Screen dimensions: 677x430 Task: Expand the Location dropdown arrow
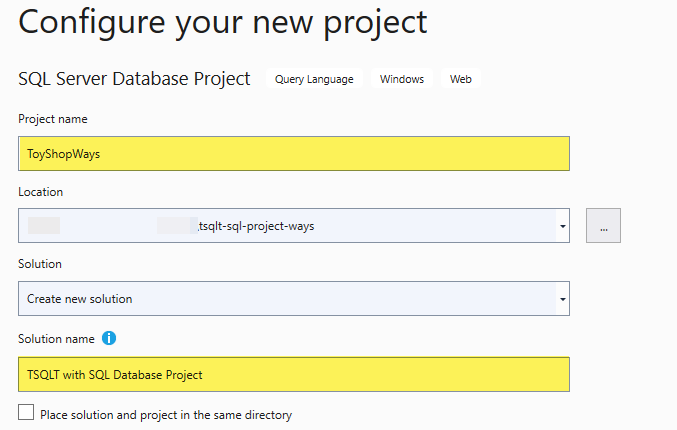pyautogui.click(x=564, y=226)
